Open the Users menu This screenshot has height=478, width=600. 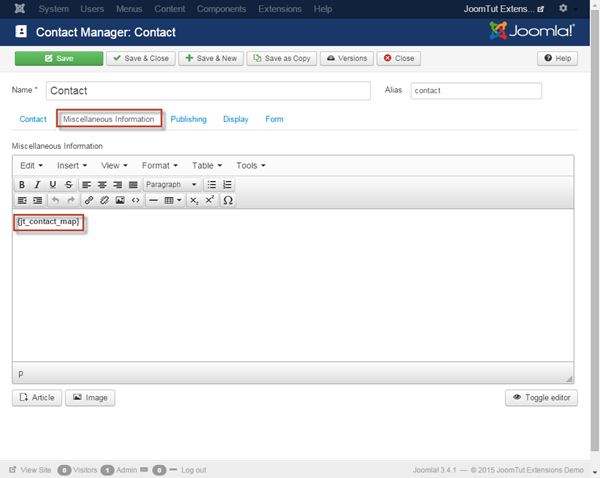[x=92, y=9]
